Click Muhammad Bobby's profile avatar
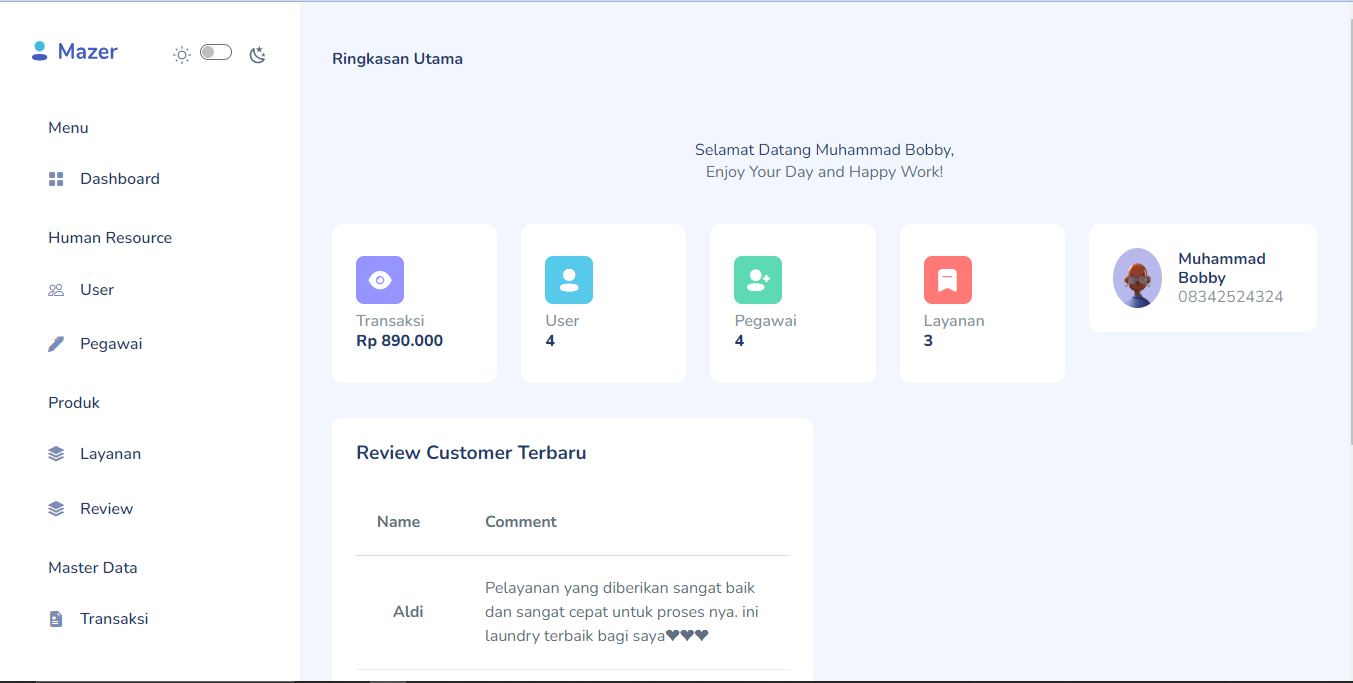Screen dimensions: 1353x683 1137,278
